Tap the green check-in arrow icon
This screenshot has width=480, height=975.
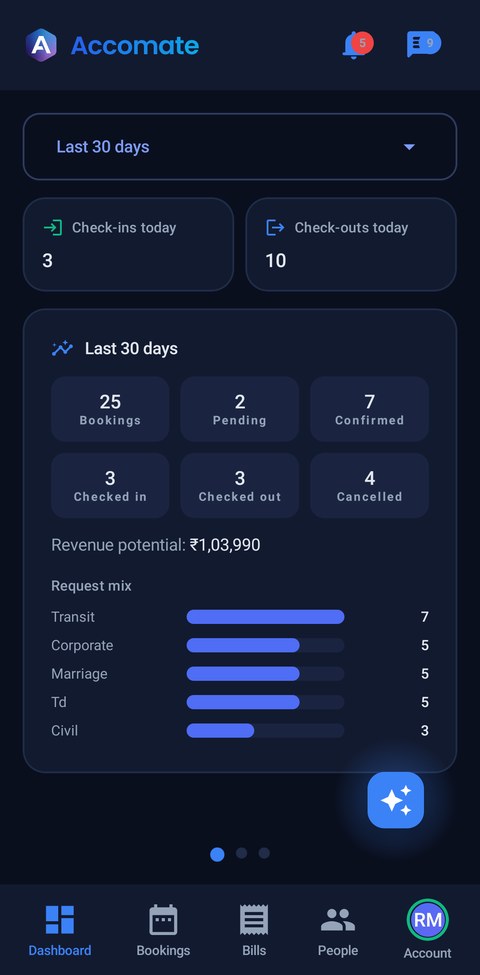pyautogui.click(x=53, y=228)
